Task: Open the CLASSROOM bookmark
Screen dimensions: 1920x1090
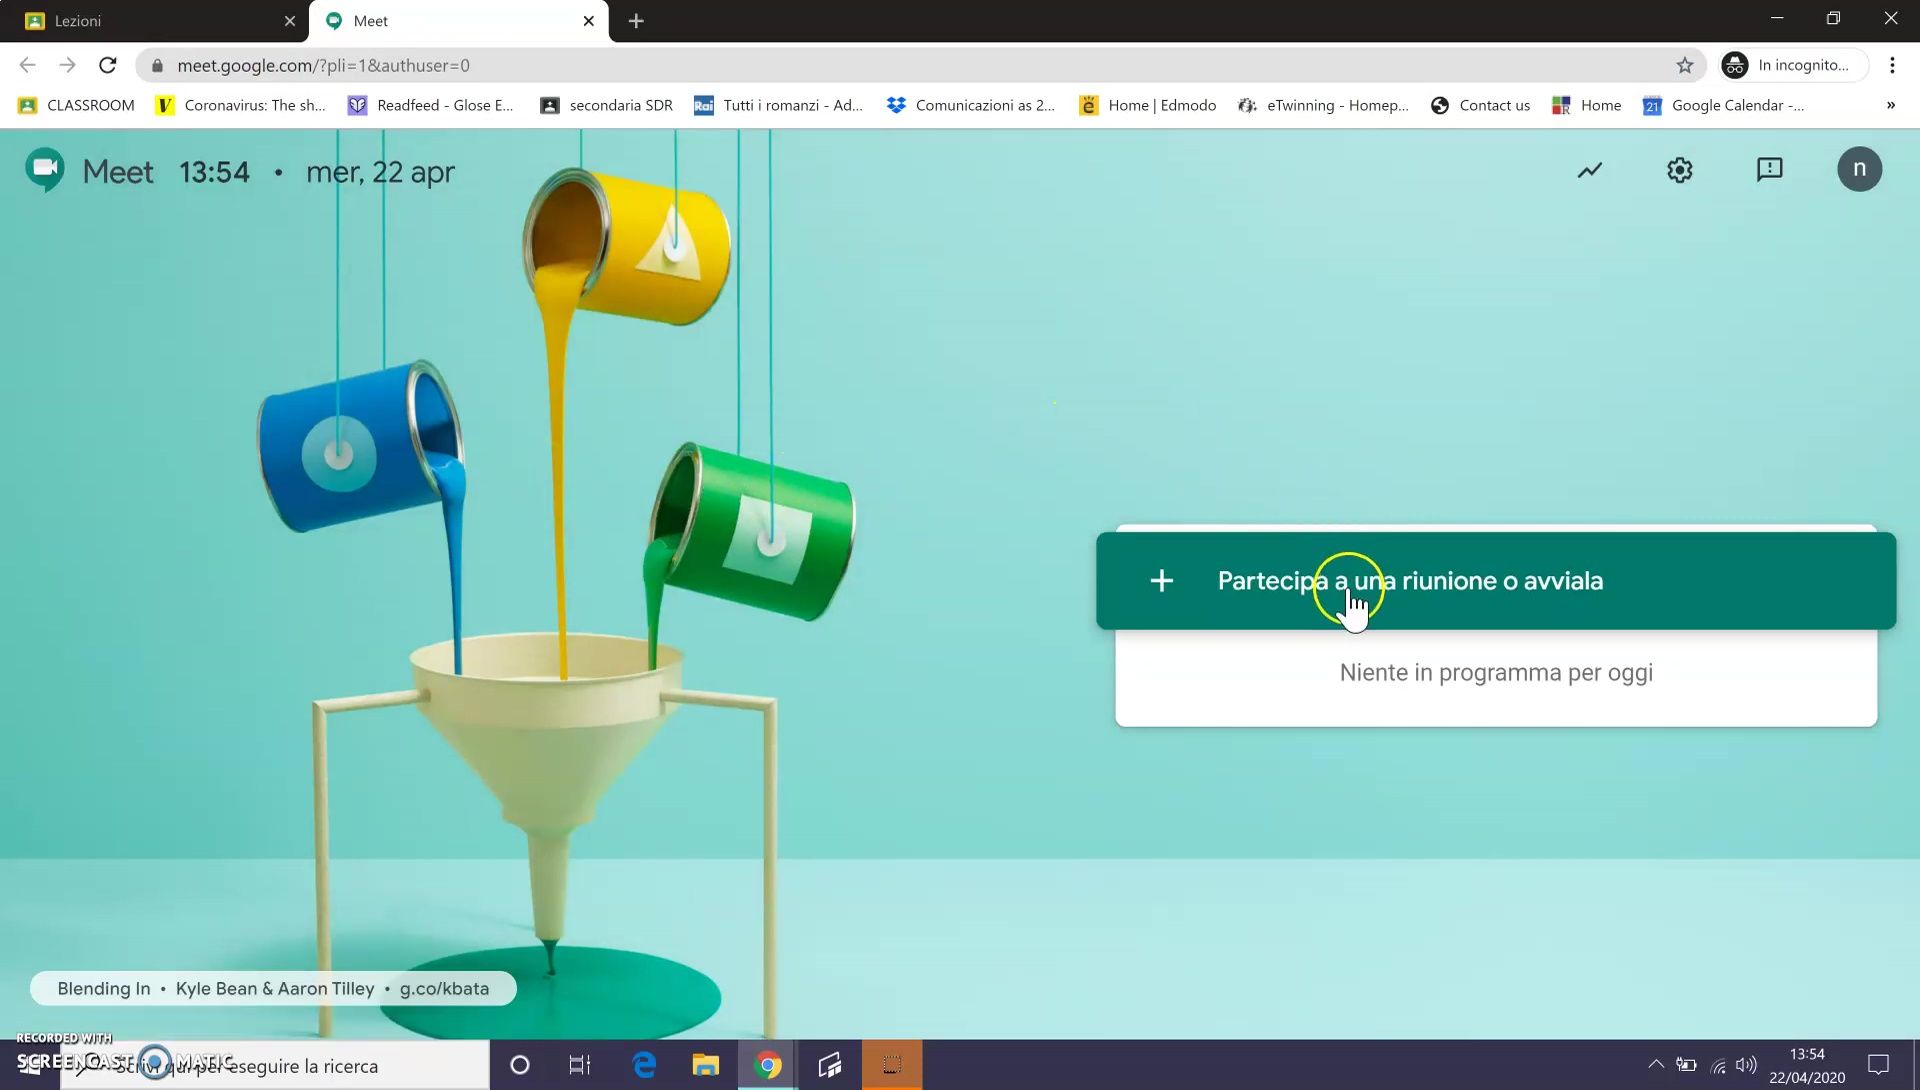Action: pos(77,105)
